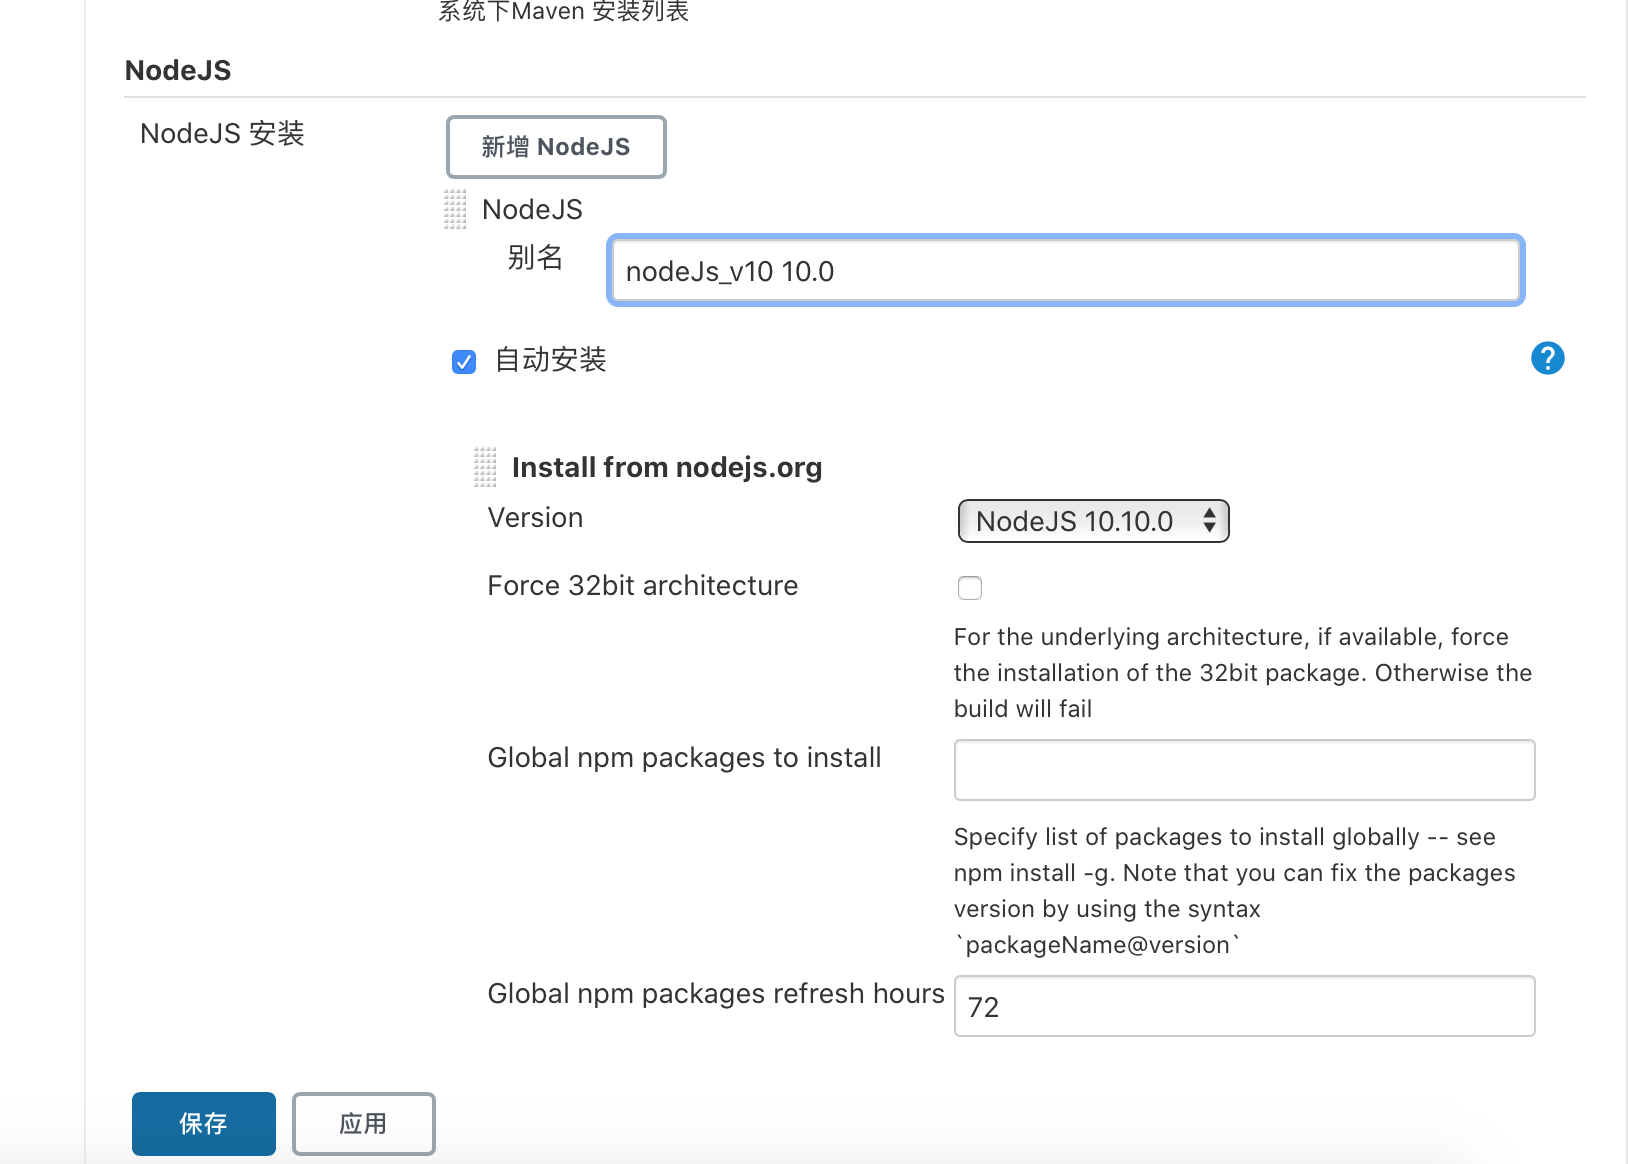The image size is (1628, 1164).
Task: Focus the 别名 alias input field
Action: (x=1066, y=271)
